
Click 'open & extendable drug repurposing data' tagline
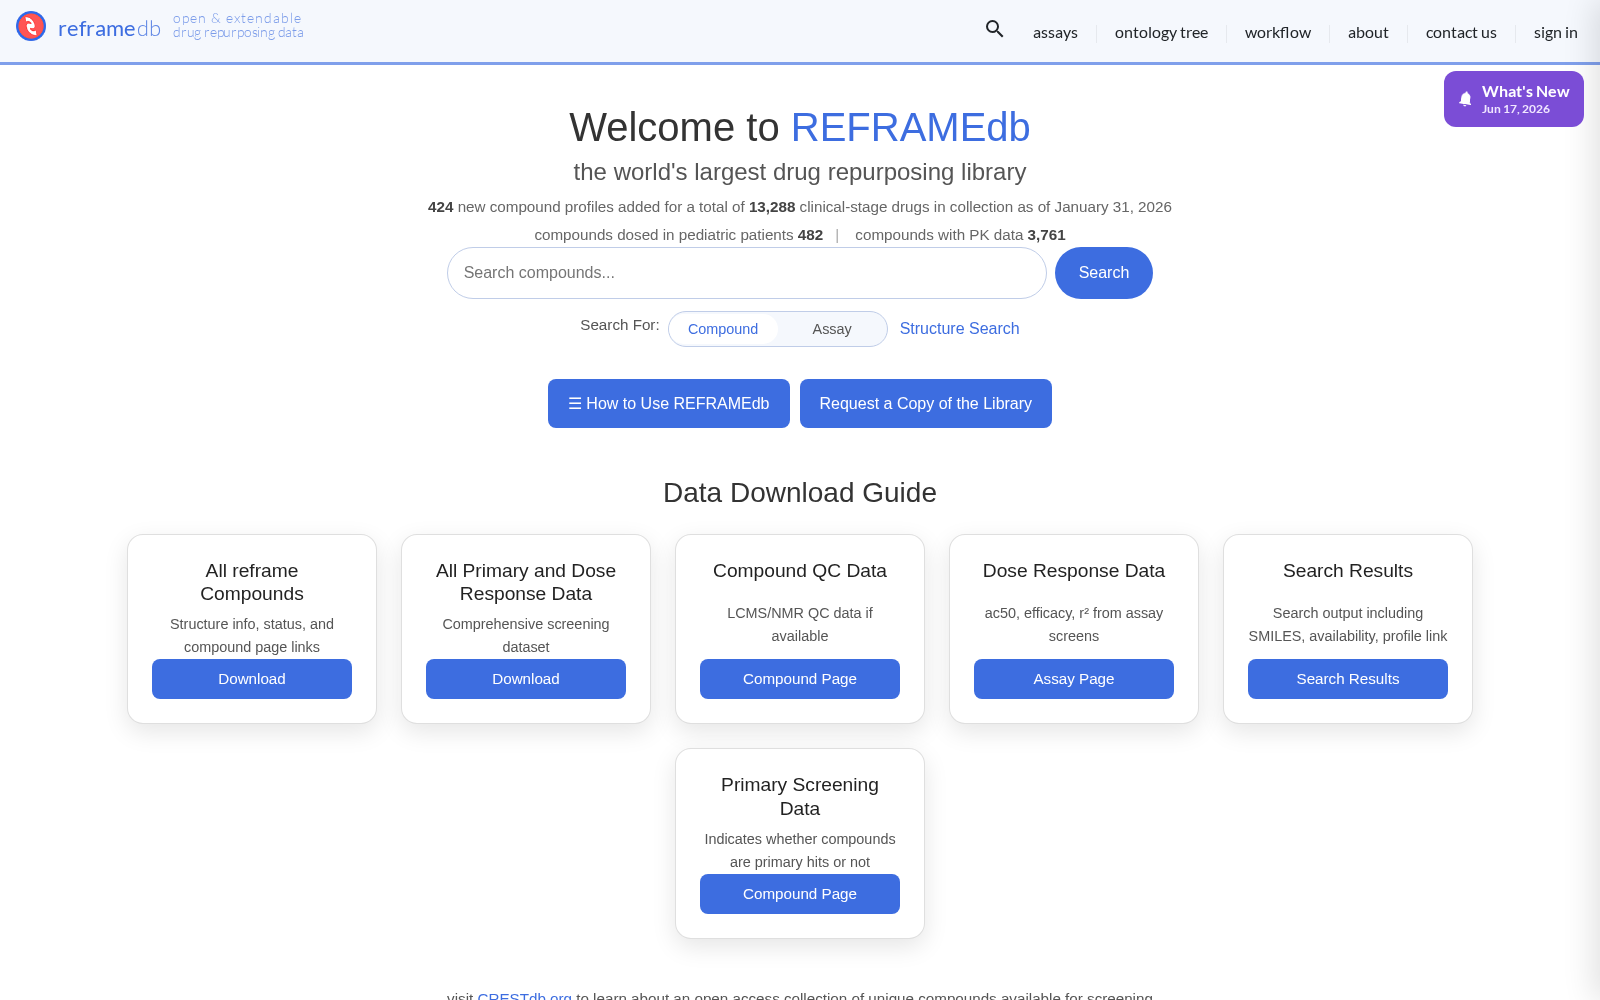[x=238, y=25]
